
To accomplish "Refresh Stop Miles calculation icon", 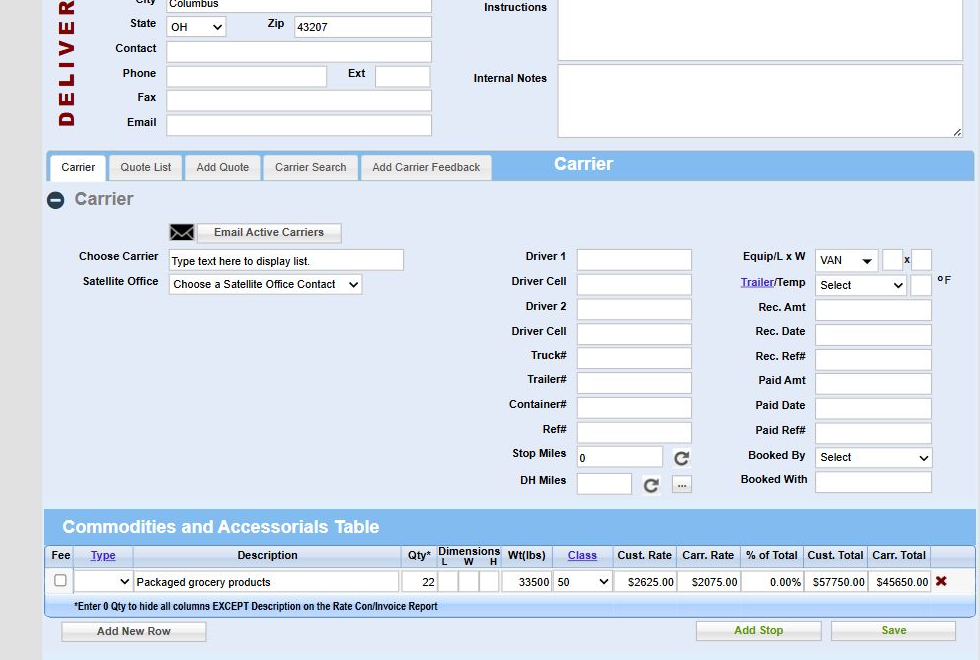I will point(681,458).
